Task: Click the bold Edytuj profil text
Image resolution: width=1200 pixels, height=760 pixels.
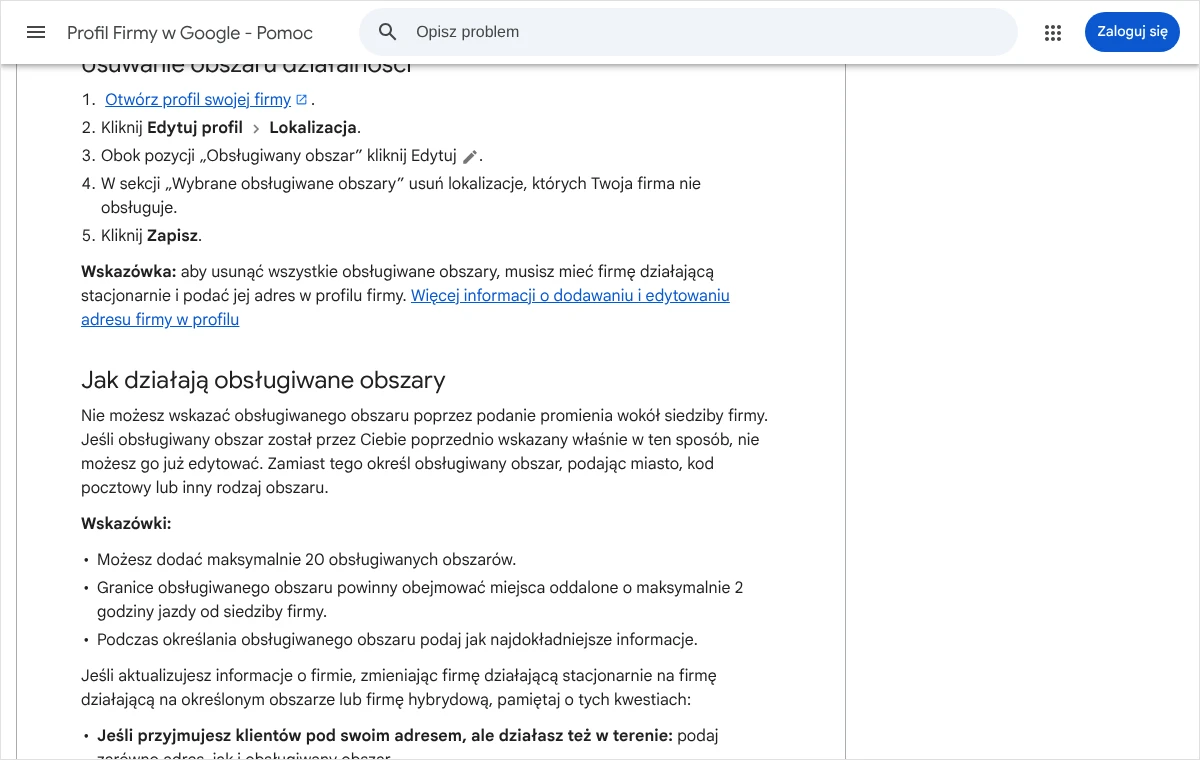Action: pos(195,128)
